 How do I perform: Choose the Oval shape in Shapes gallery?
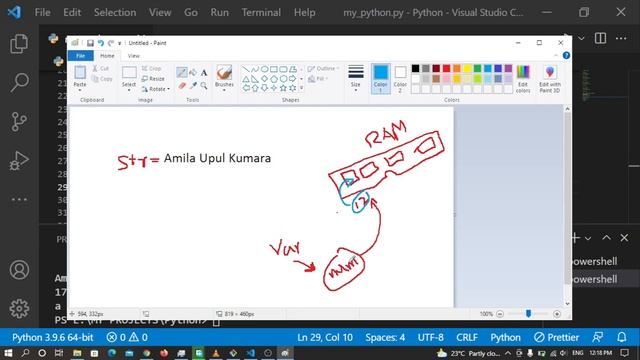tap(264, 69)
